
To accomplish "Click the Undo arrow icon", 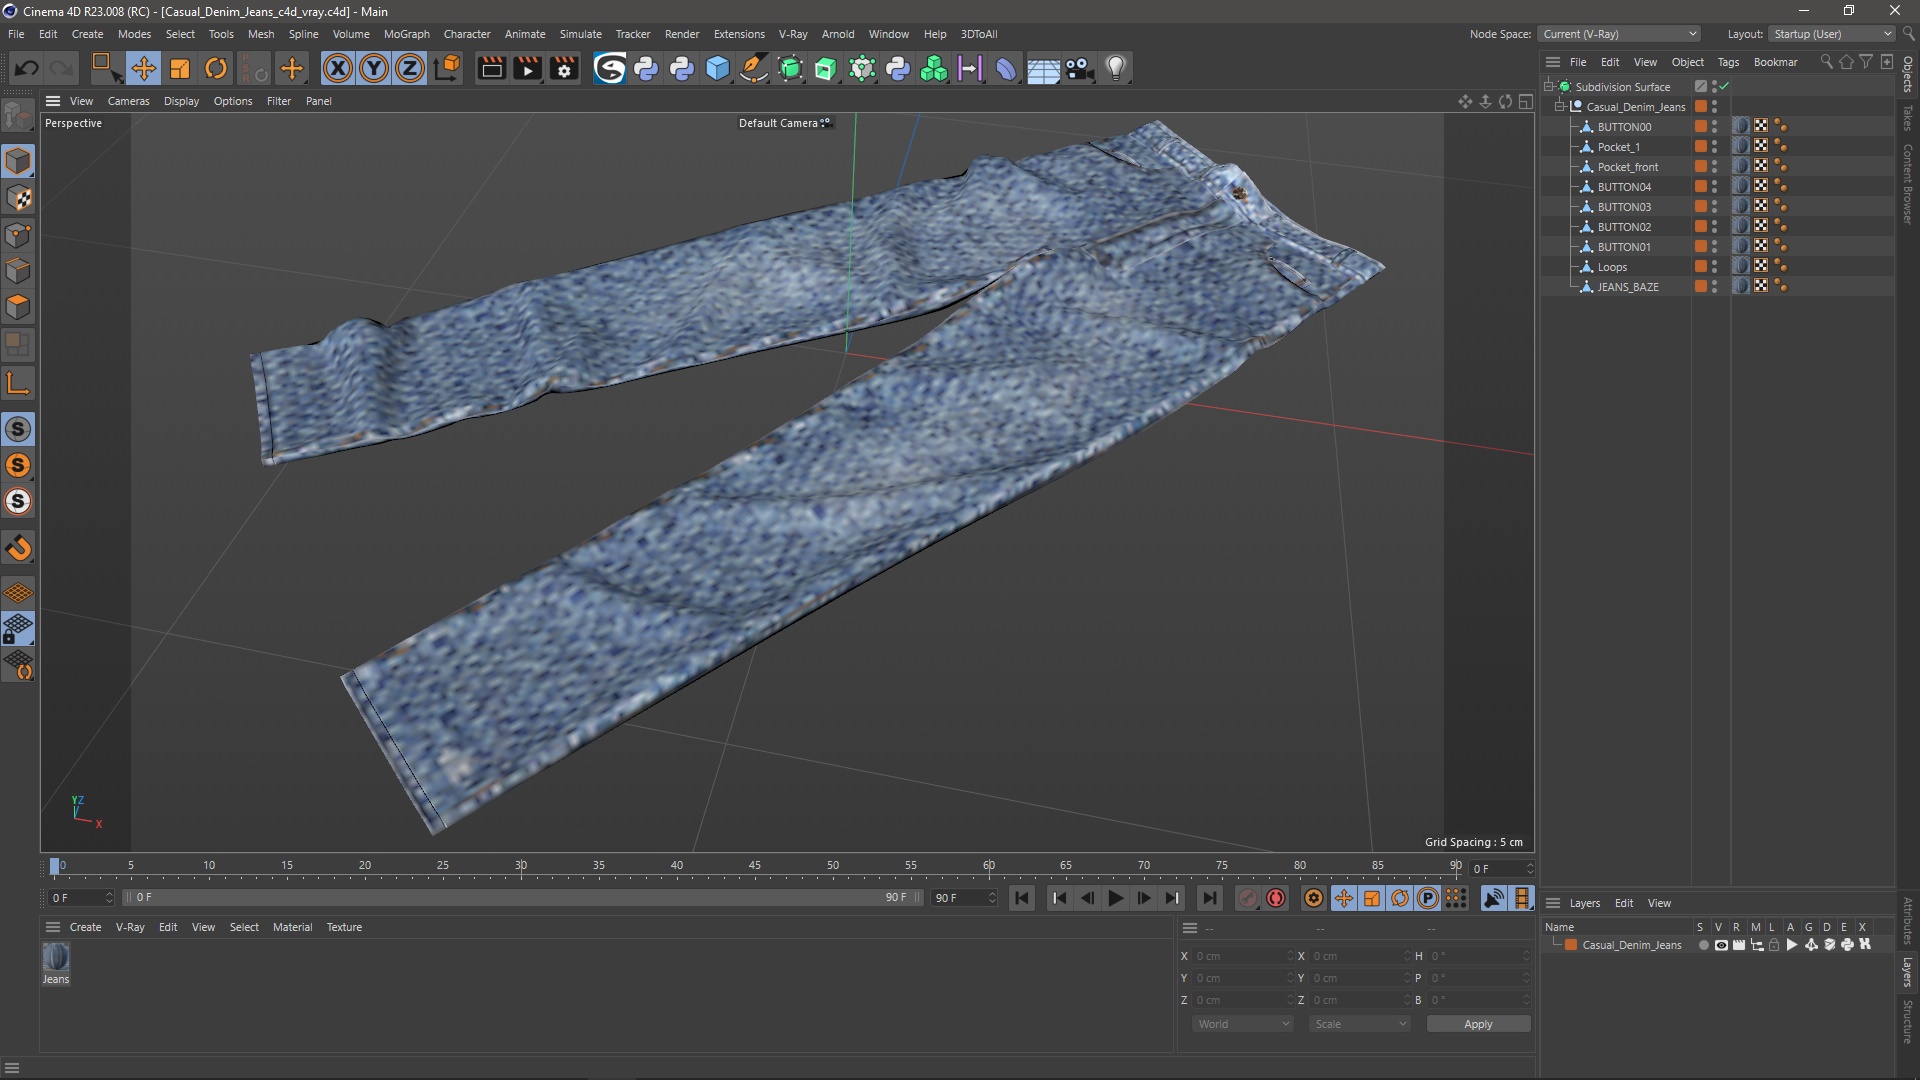I will point(27,68).
